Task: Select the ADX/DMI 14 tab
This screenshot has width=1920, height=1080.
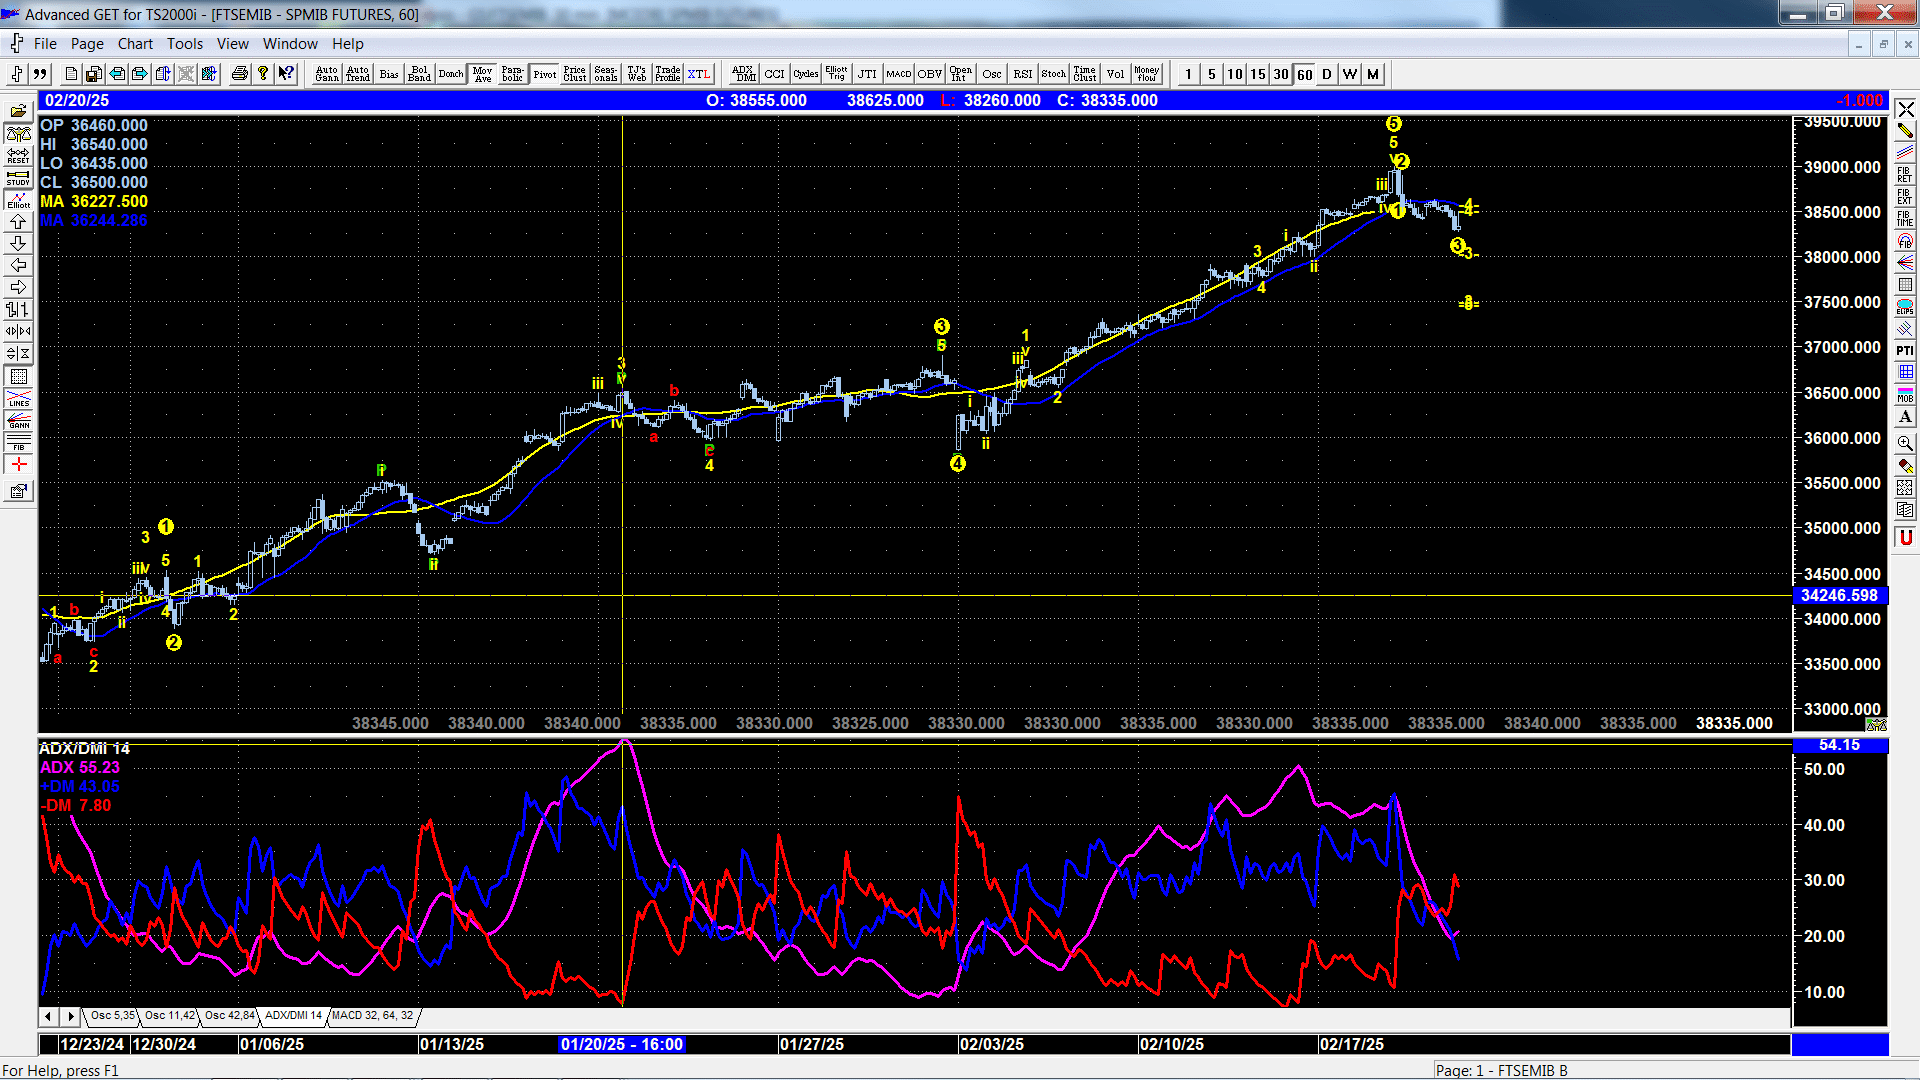Action: point(293,1015)
